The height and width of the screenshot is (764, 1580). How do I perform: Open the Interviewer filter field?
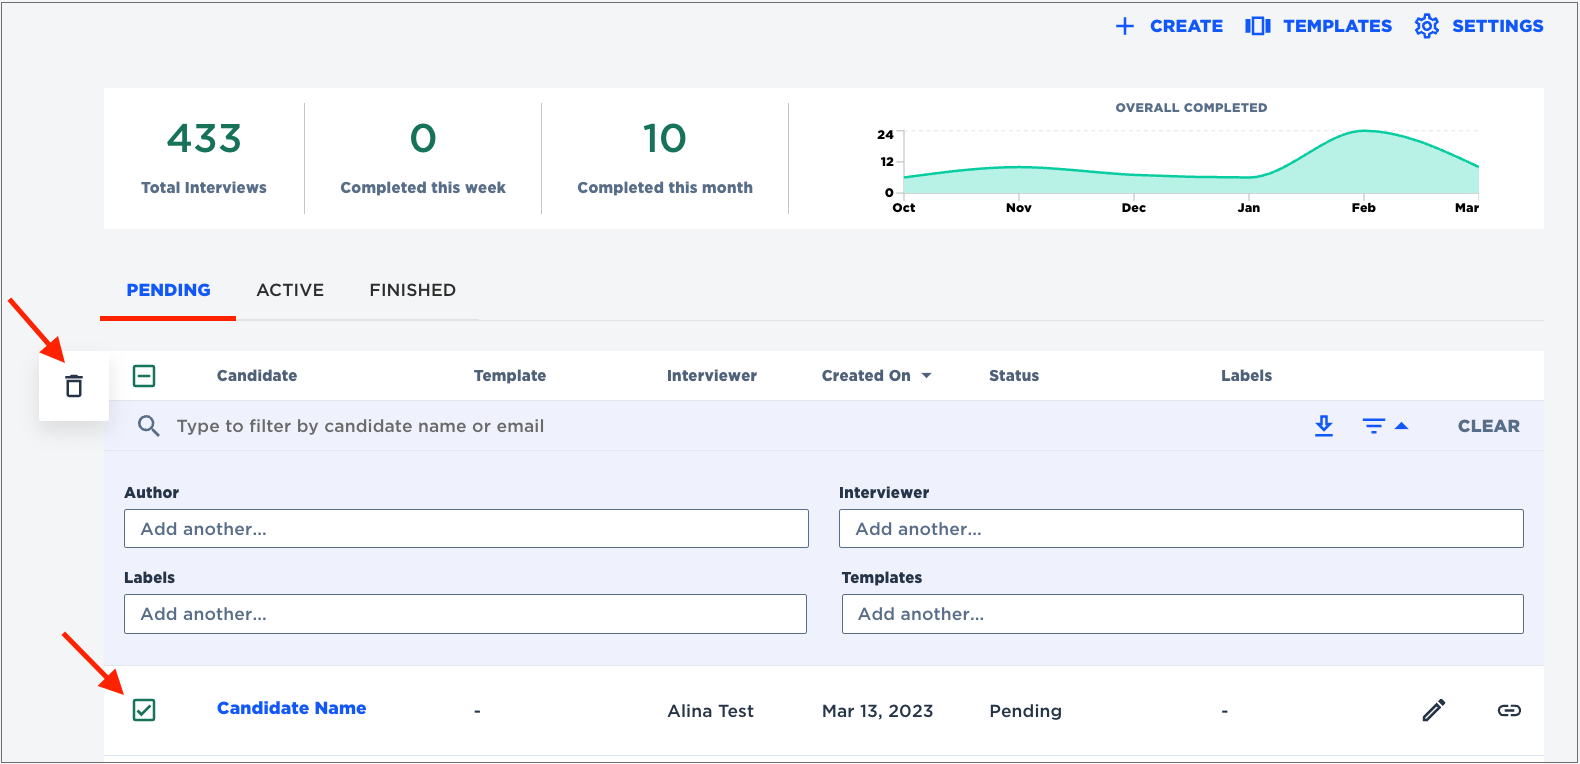pos(1181,529)
